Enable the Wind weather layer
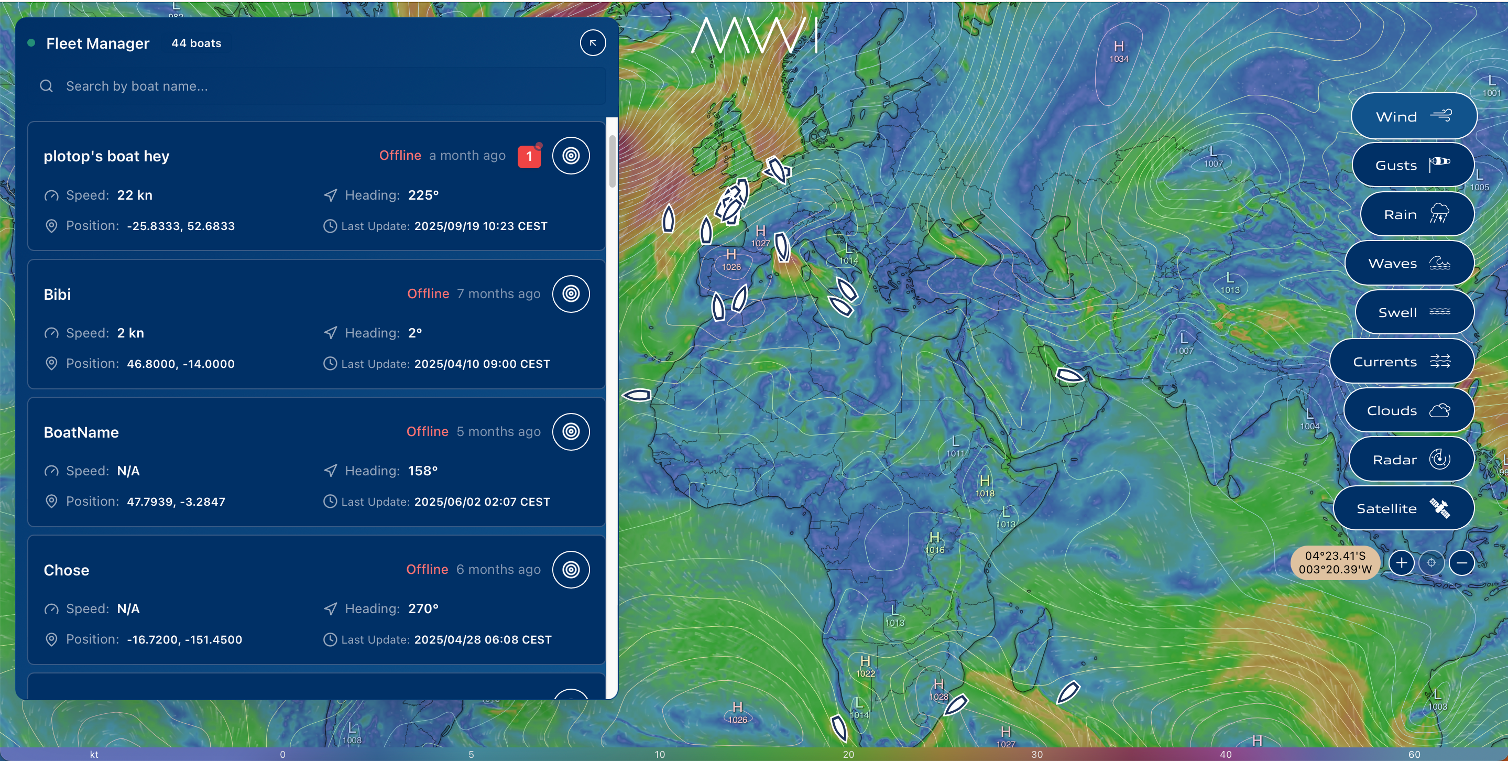This screenshot has width=1508, height=762. [x=1413, y=117]
